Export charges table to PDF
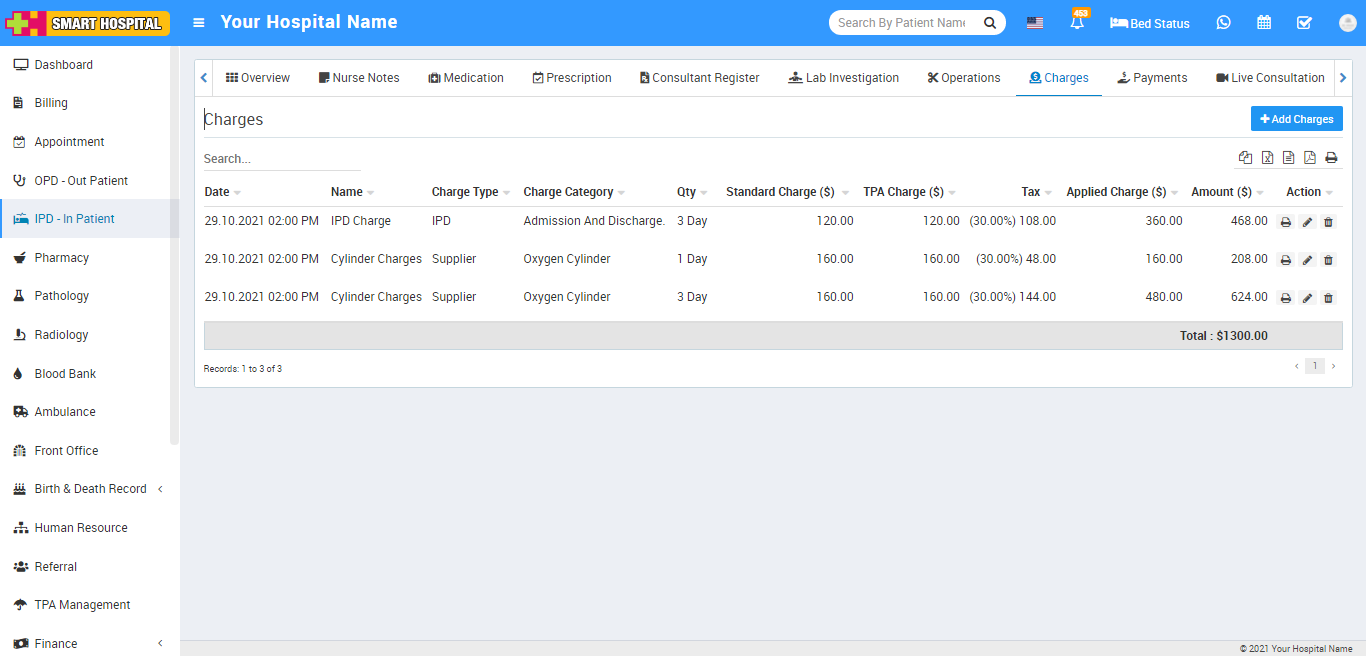The height and width of the screenshot is (657, 1366). [x=1310, y=158]
